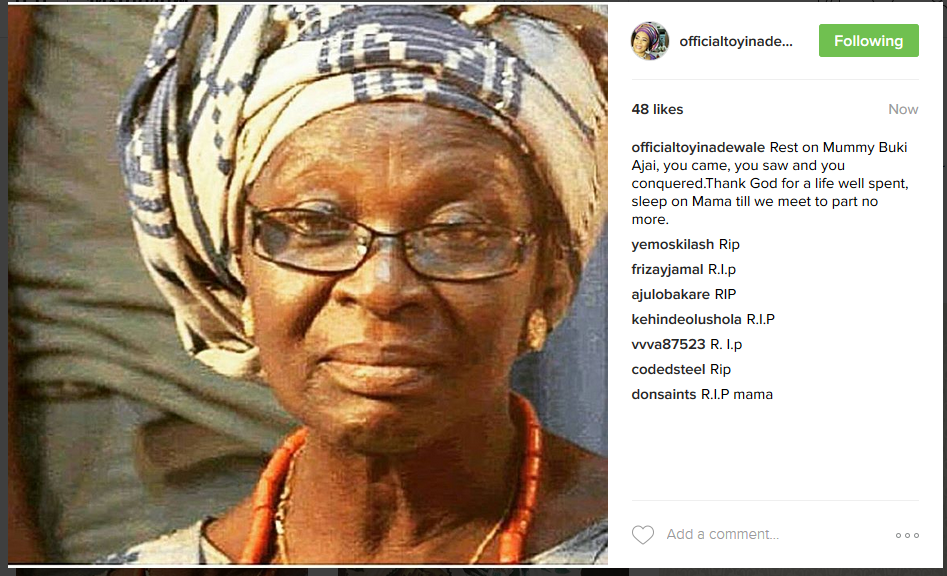View the 48 likes list
Screen dimensions: 947x576
click(x=657, y=109)
